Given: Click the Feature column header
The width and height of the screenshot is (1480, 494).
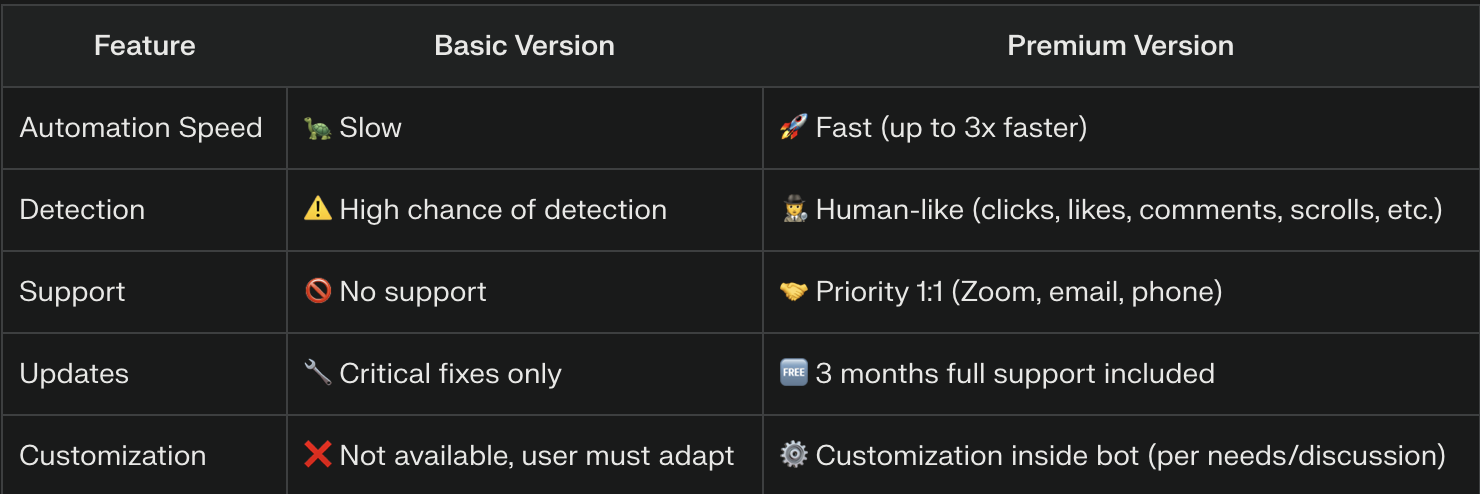Looking at the screenshot, I should (144, 45).
